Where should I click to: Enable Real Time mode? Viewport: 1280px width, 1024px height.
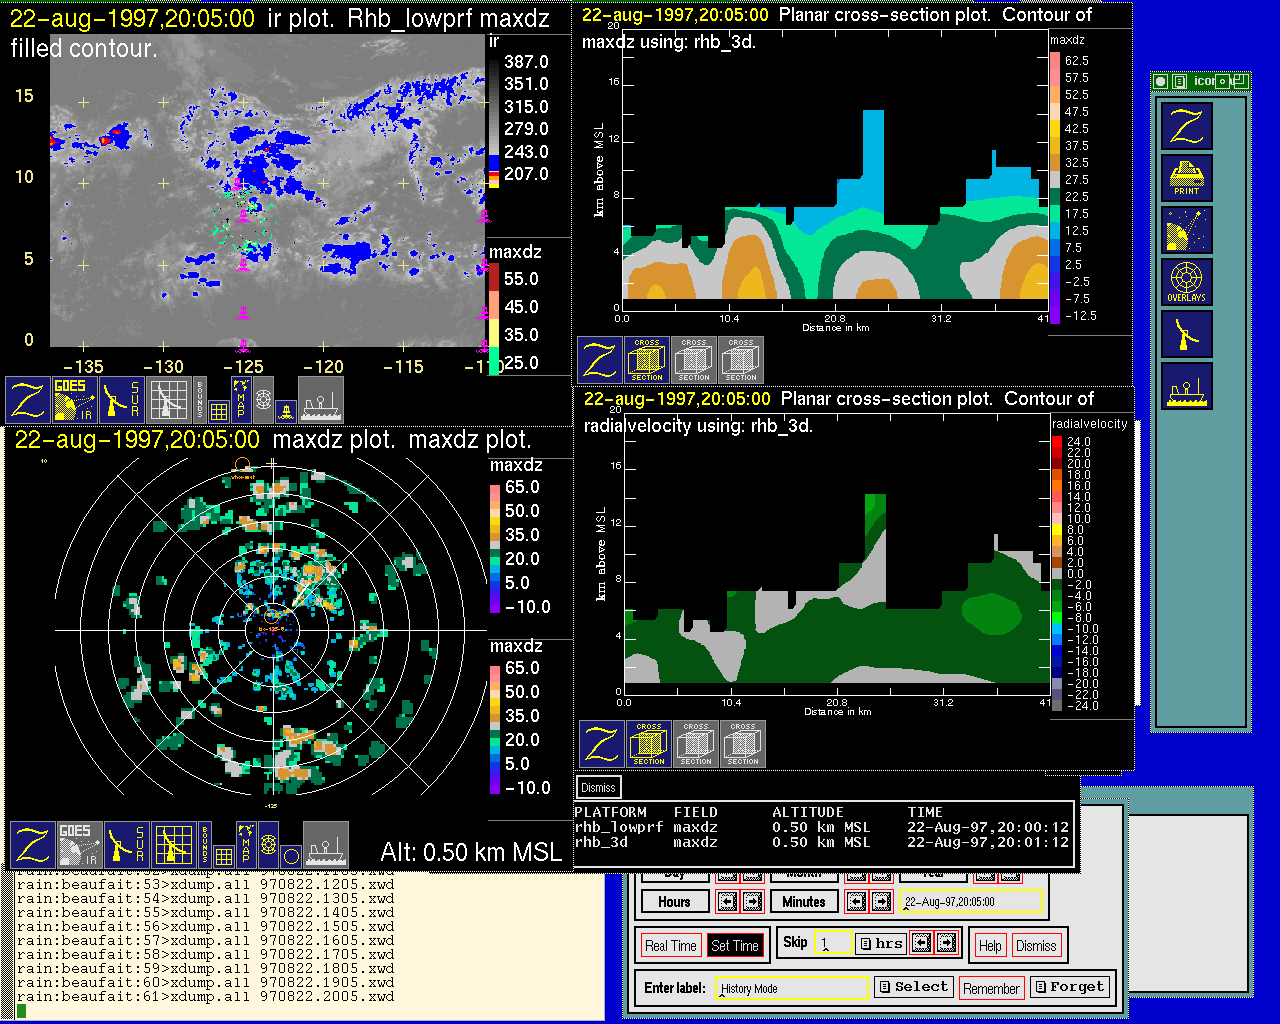[x=670, y=946]
